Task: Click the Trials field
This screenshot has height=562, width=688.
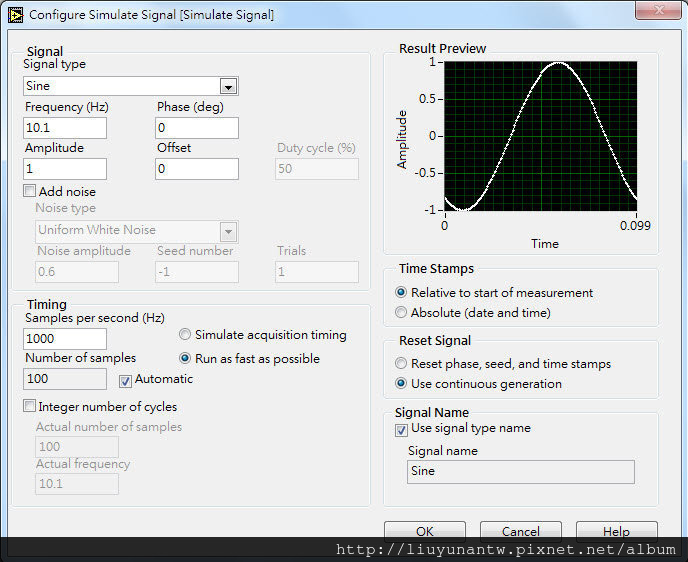Action: [x=317, y=272]
